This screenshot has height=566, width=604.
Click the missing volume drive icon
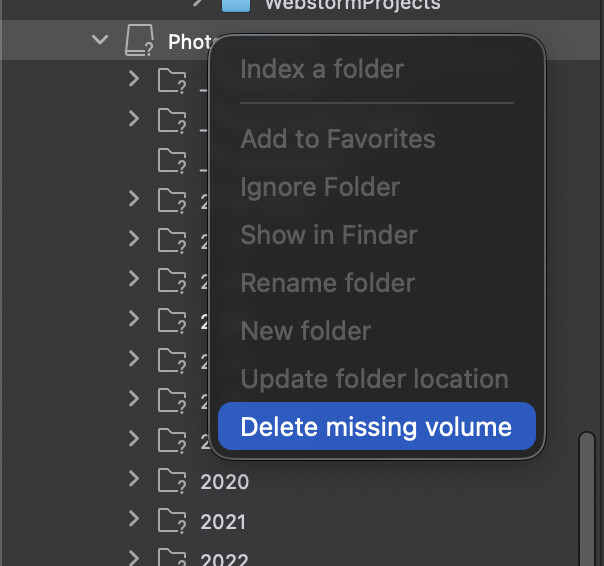pyautogui.click(x=139, y=40)
